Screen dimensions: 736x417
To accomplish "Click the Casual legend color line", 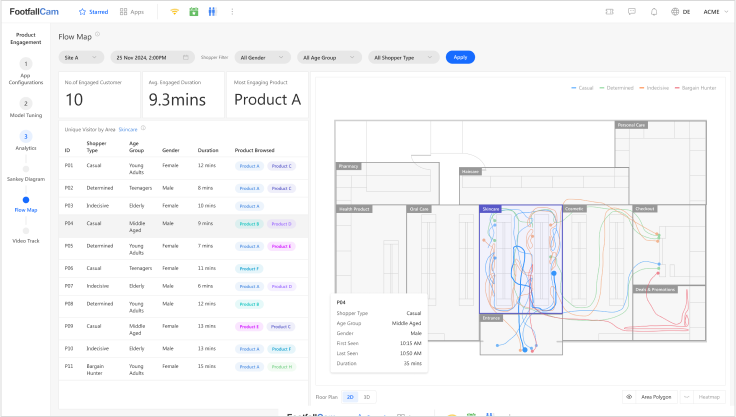I will tap(574, 88).
